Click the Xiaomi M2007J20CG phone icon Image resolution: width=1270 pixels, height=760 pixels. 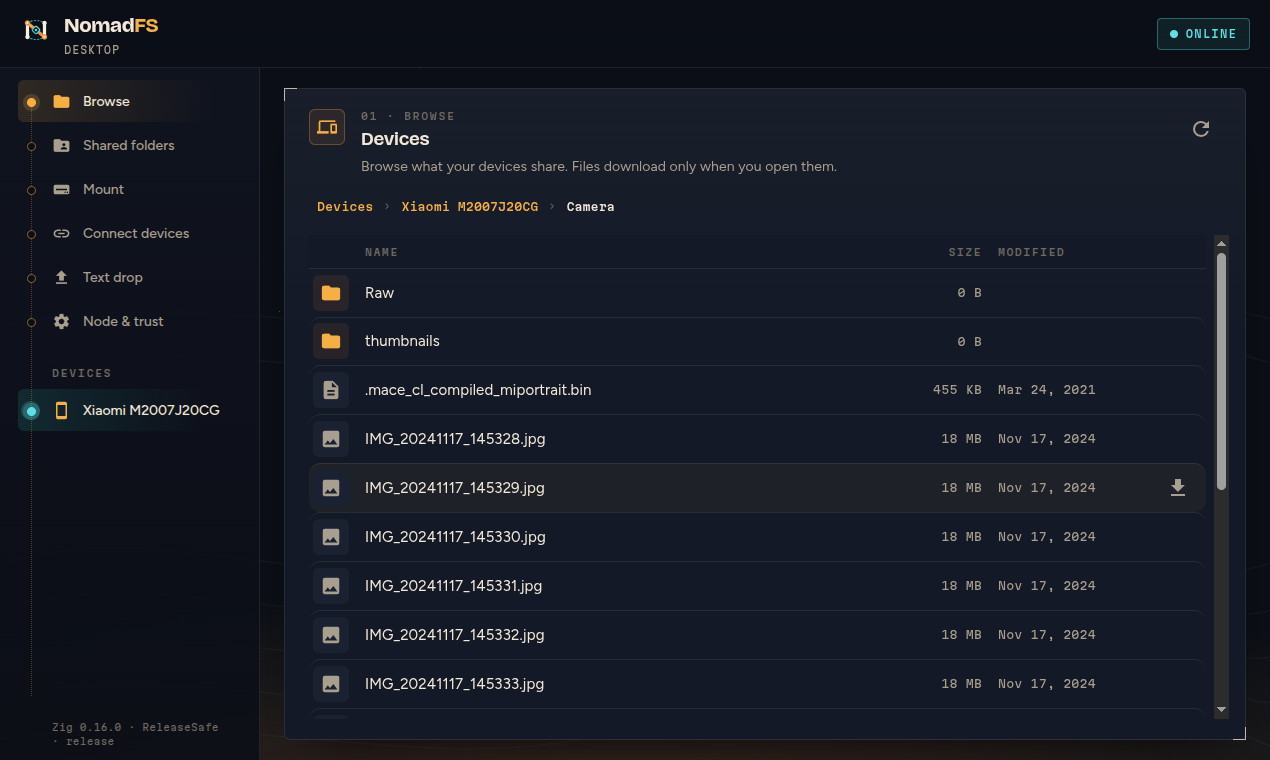point(61,410)
